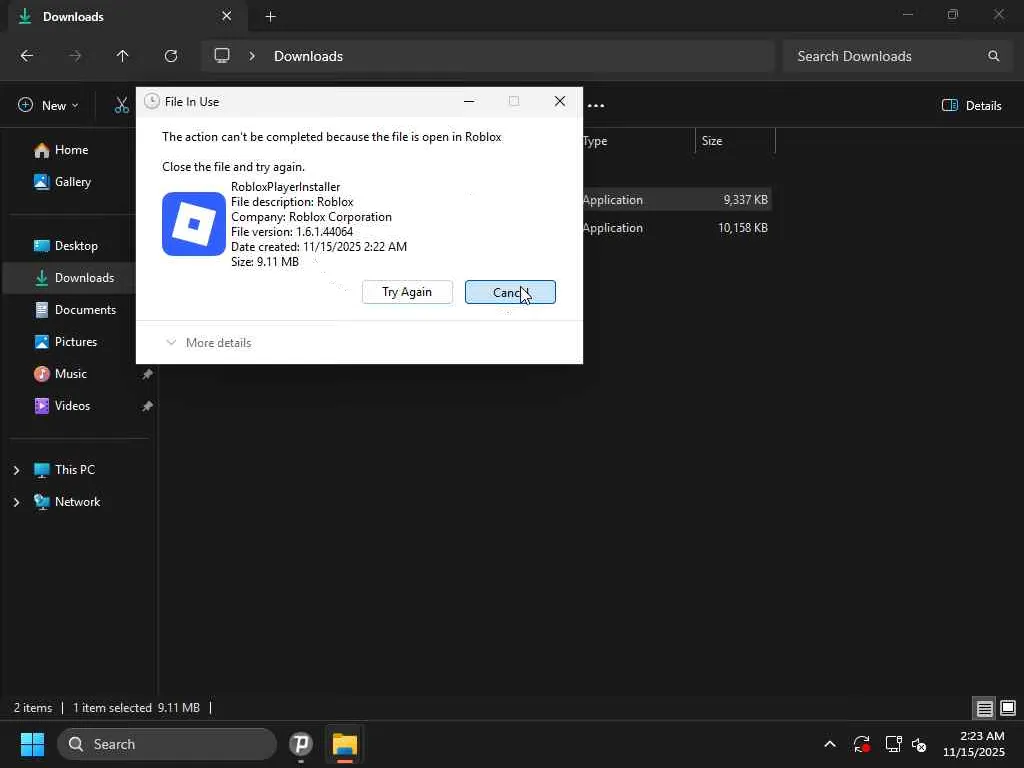Click the Search Downloads field
This screenshot has width=1024, height=768.
(x=897, y=56)
